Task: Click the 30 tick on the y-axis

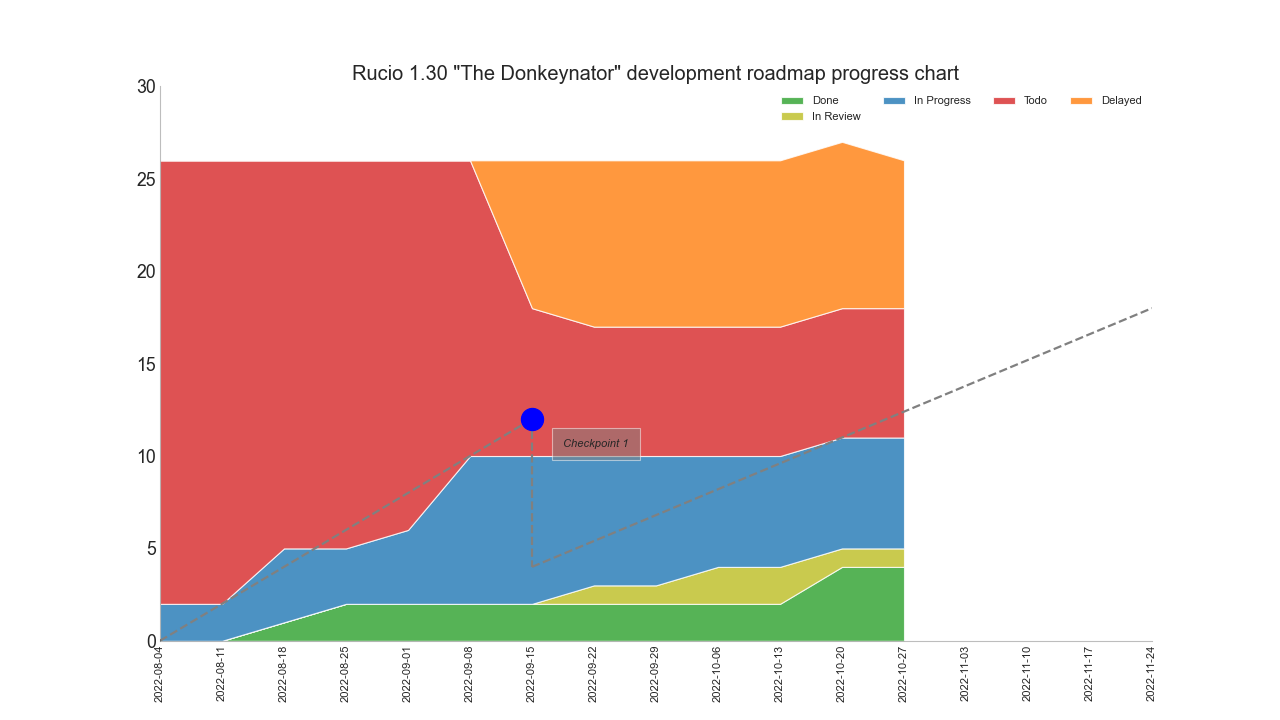Action: (146, 87)
